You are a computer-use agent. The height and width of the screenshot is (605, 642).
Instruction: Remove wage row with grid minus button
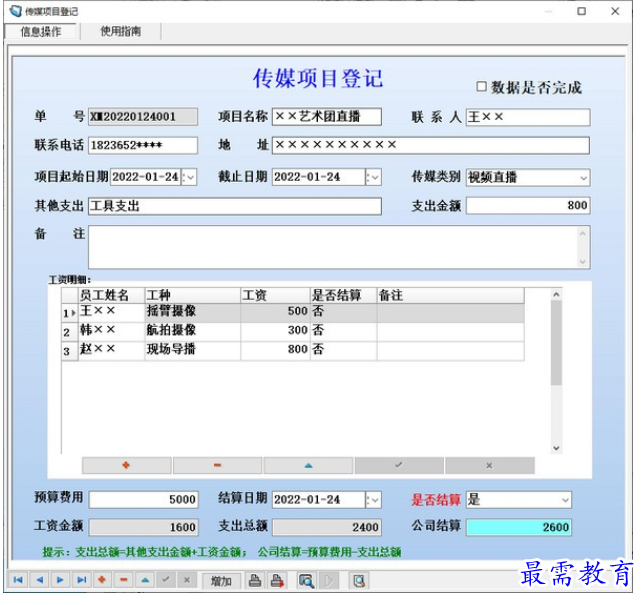[x=217, y=465]
